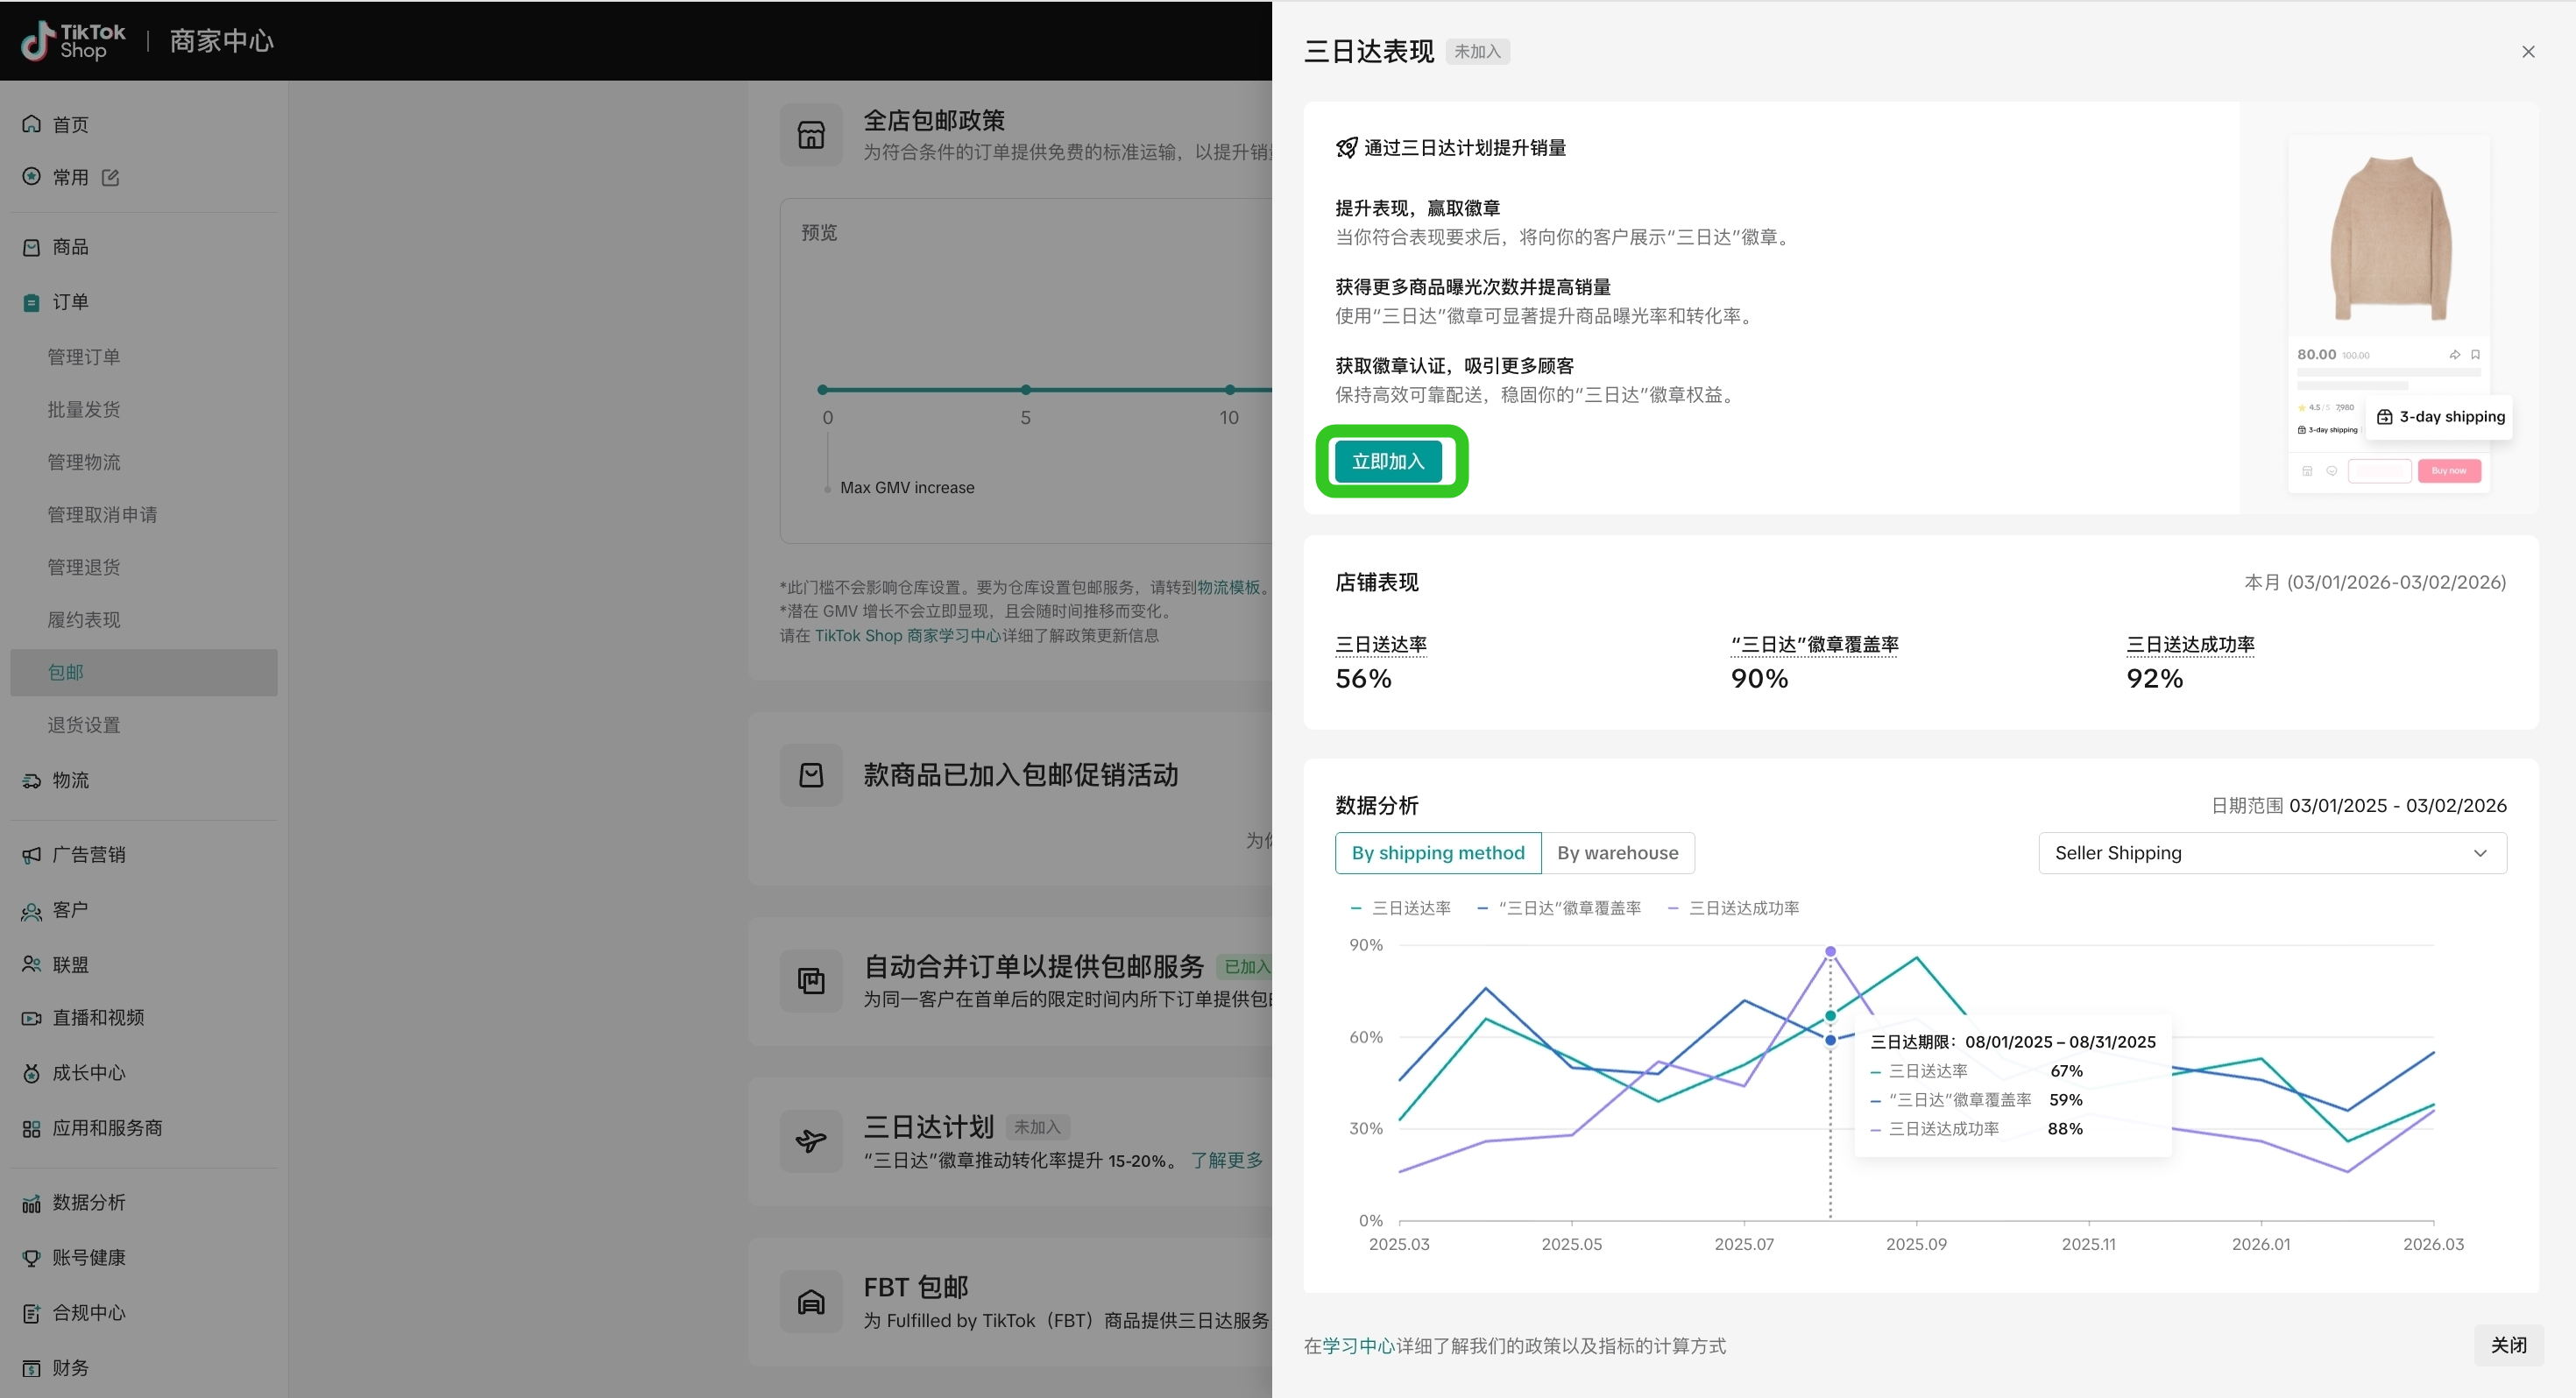Click the edit icon beside 常用
This screenshot has height=1398, width=2576.
click(111, 177)
